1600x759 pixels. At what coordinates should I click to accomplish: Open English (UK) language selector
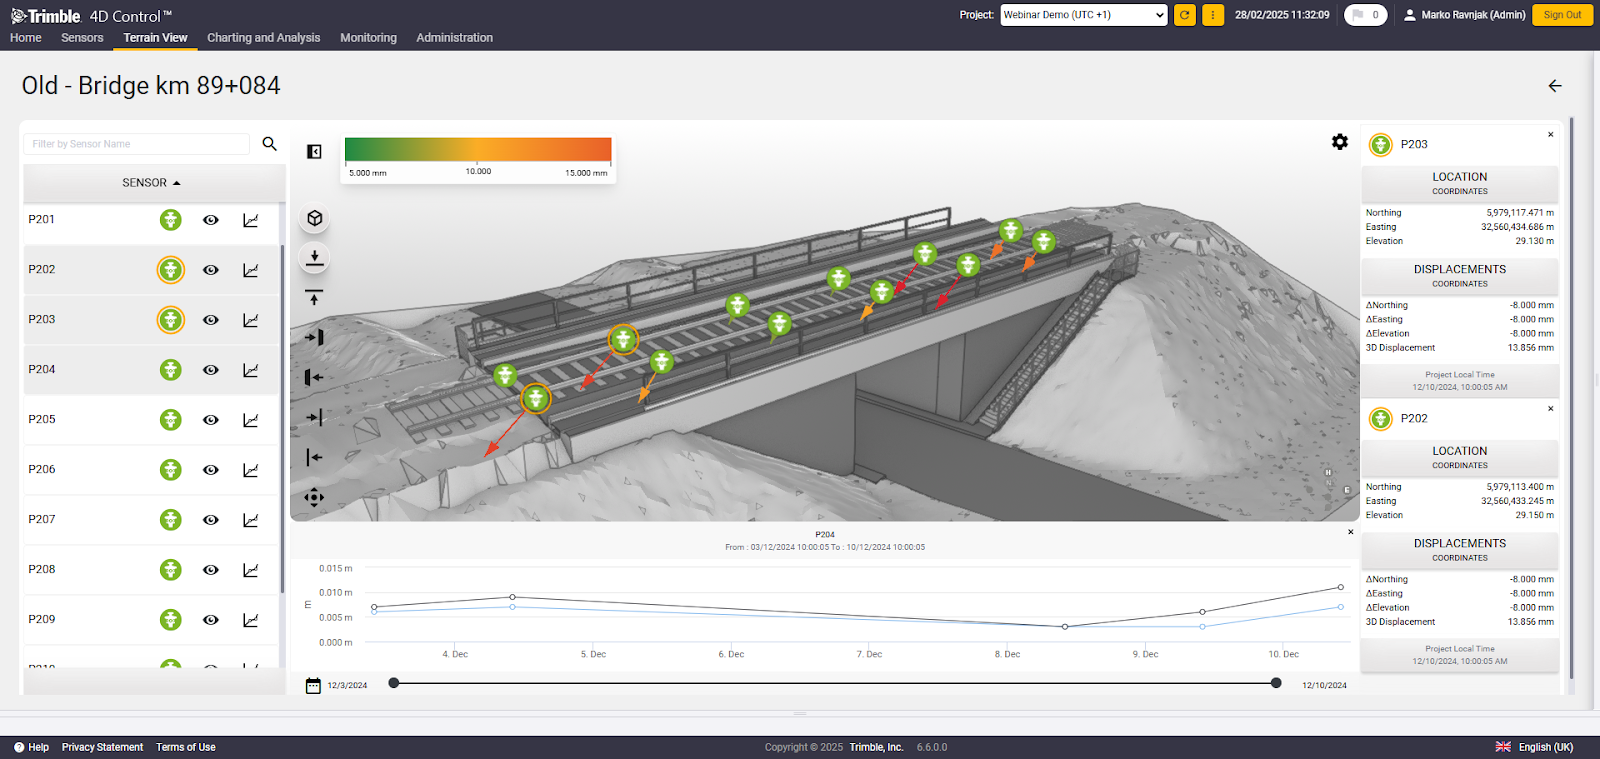click(1535, 747)
